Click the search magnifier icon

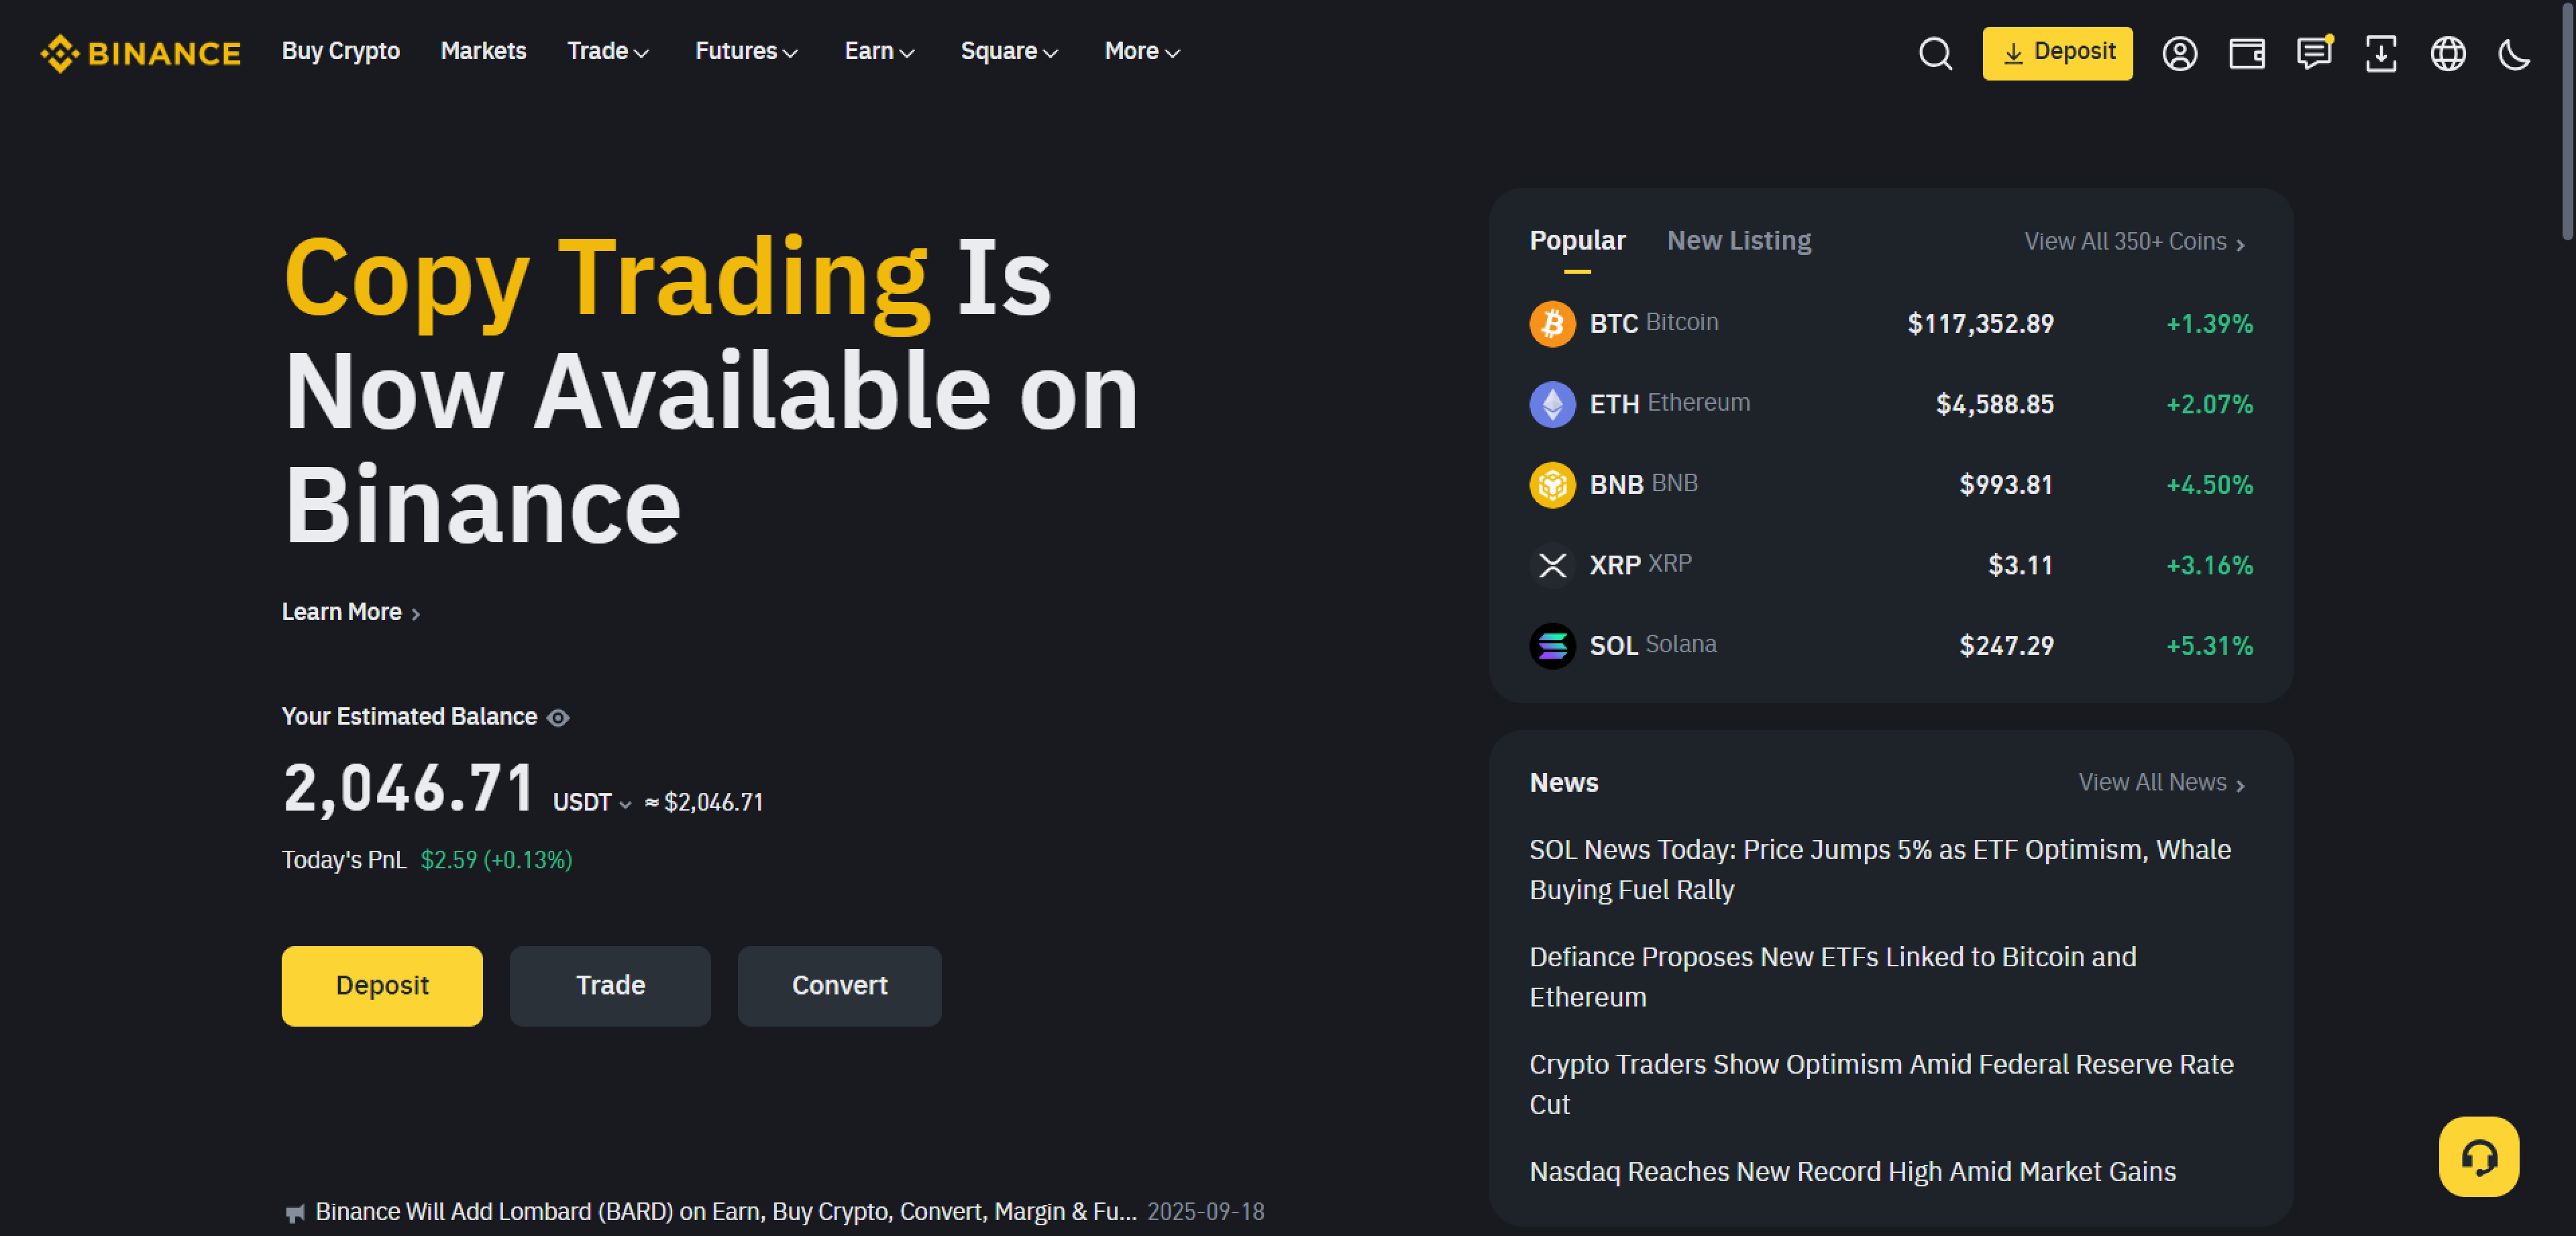[x=1935, y=53]
